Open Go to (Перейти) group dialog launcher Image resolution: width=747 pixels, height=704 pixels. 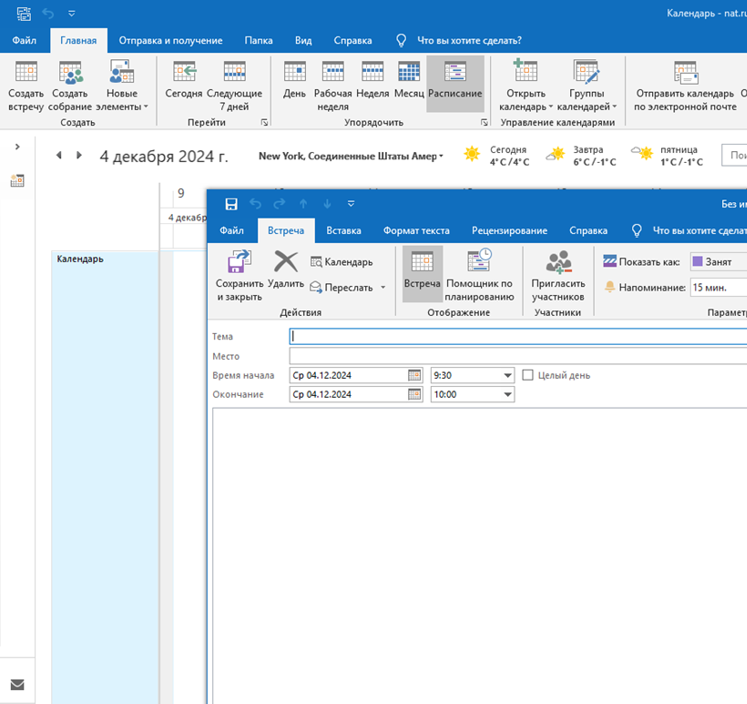(264, 123)
